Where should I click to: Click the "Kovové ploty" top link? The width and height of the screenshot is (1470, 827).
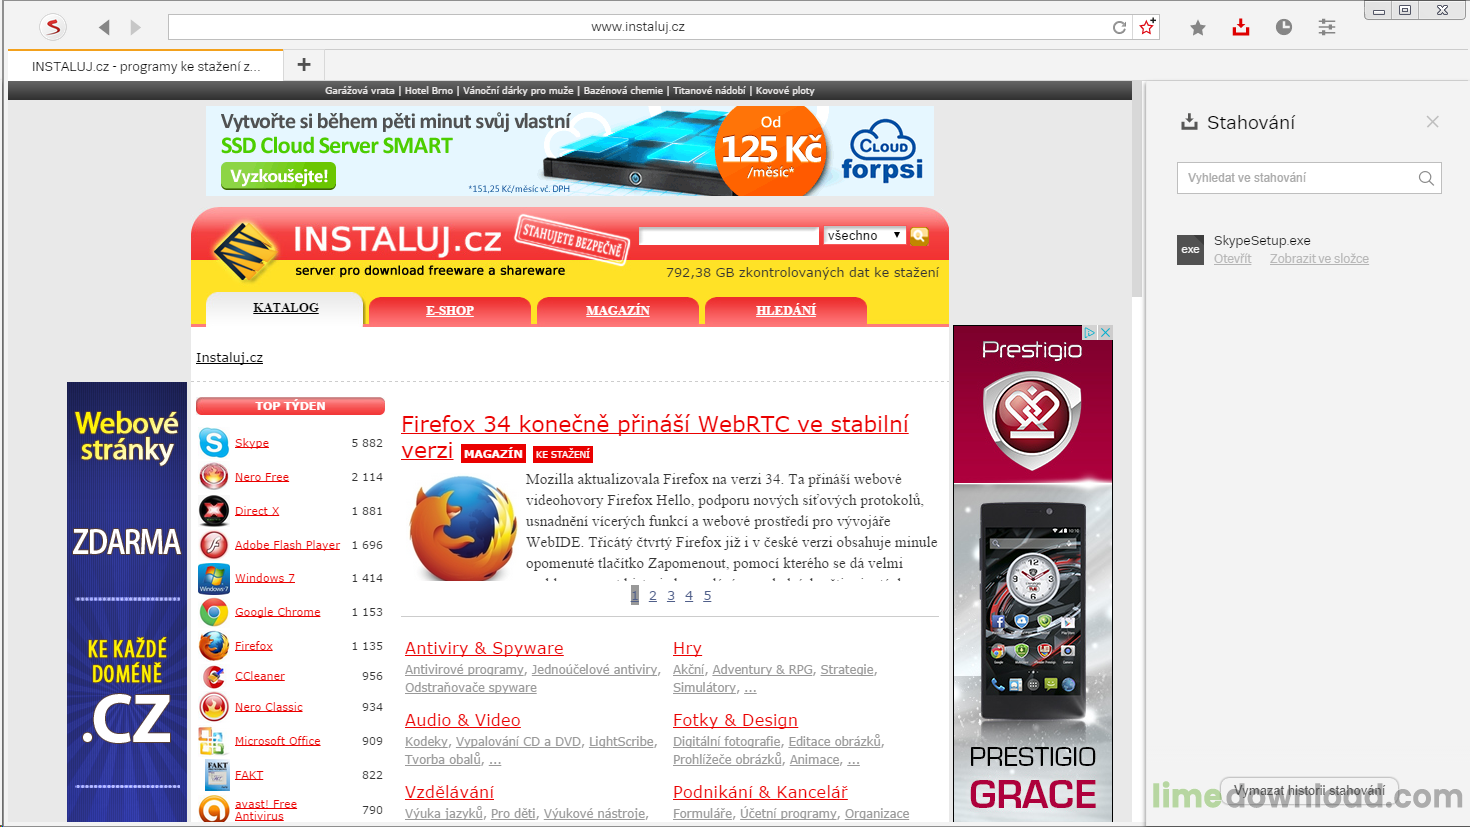point(785,90)
